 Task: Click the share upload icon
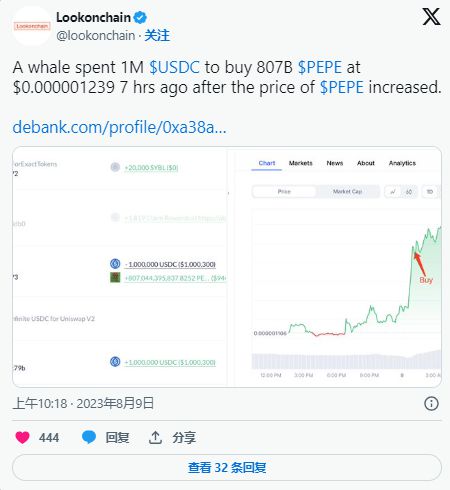click(155, 437)
